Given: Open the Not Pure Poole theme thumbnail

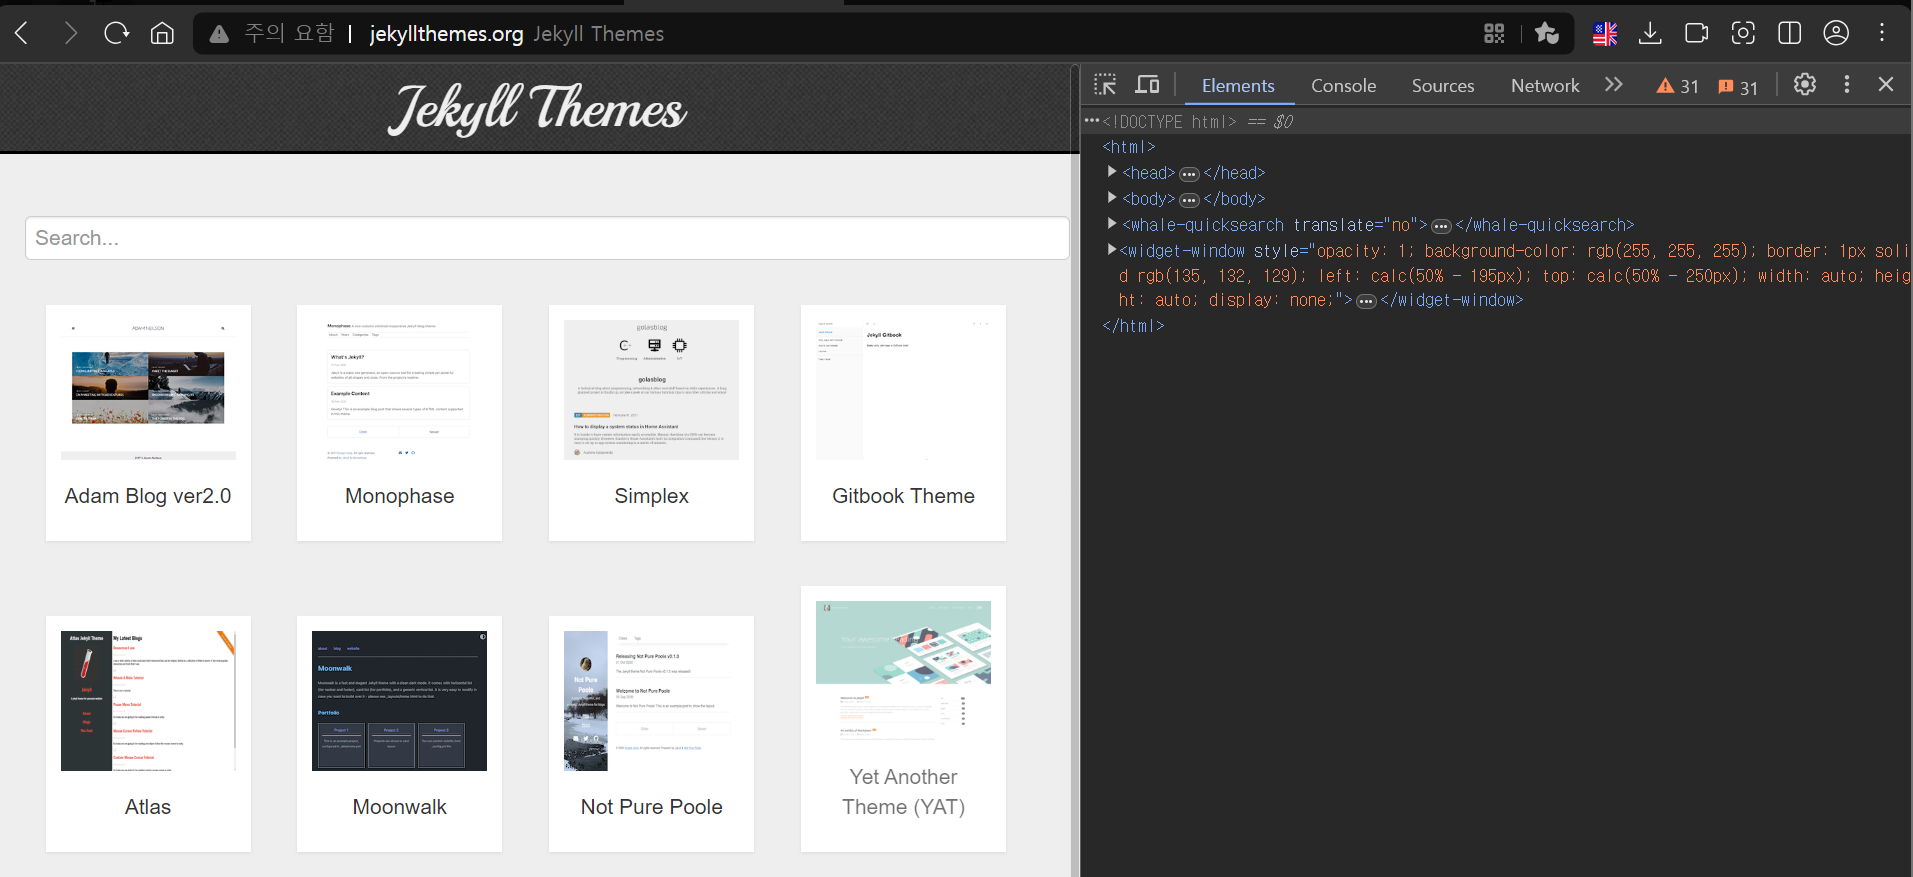Looking at the screenshot, I should pyautogui.click(x=651, y=701).
